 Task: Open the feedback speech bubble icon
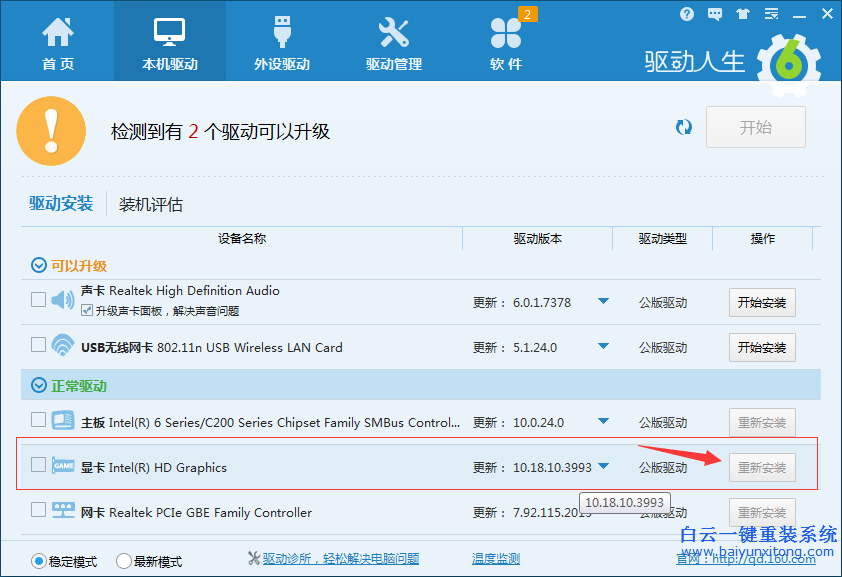pos(714,14)
